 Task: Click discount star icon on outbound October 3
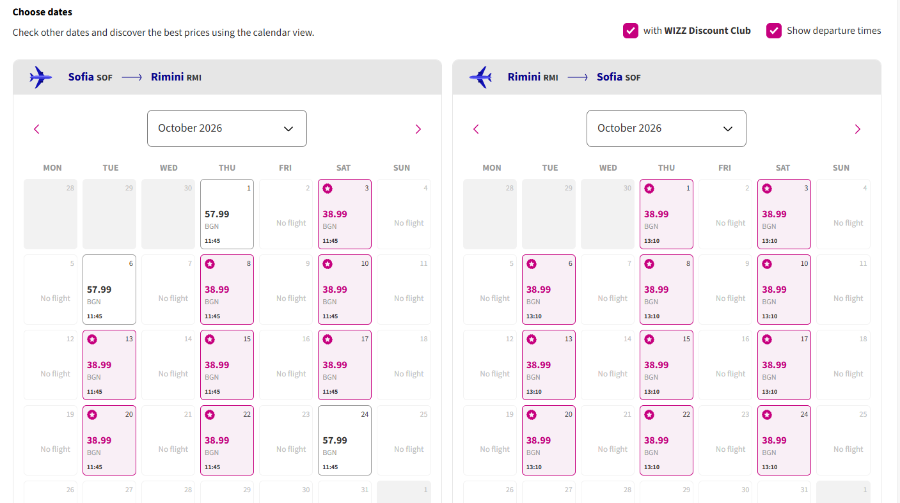click(x=328, y=188)
